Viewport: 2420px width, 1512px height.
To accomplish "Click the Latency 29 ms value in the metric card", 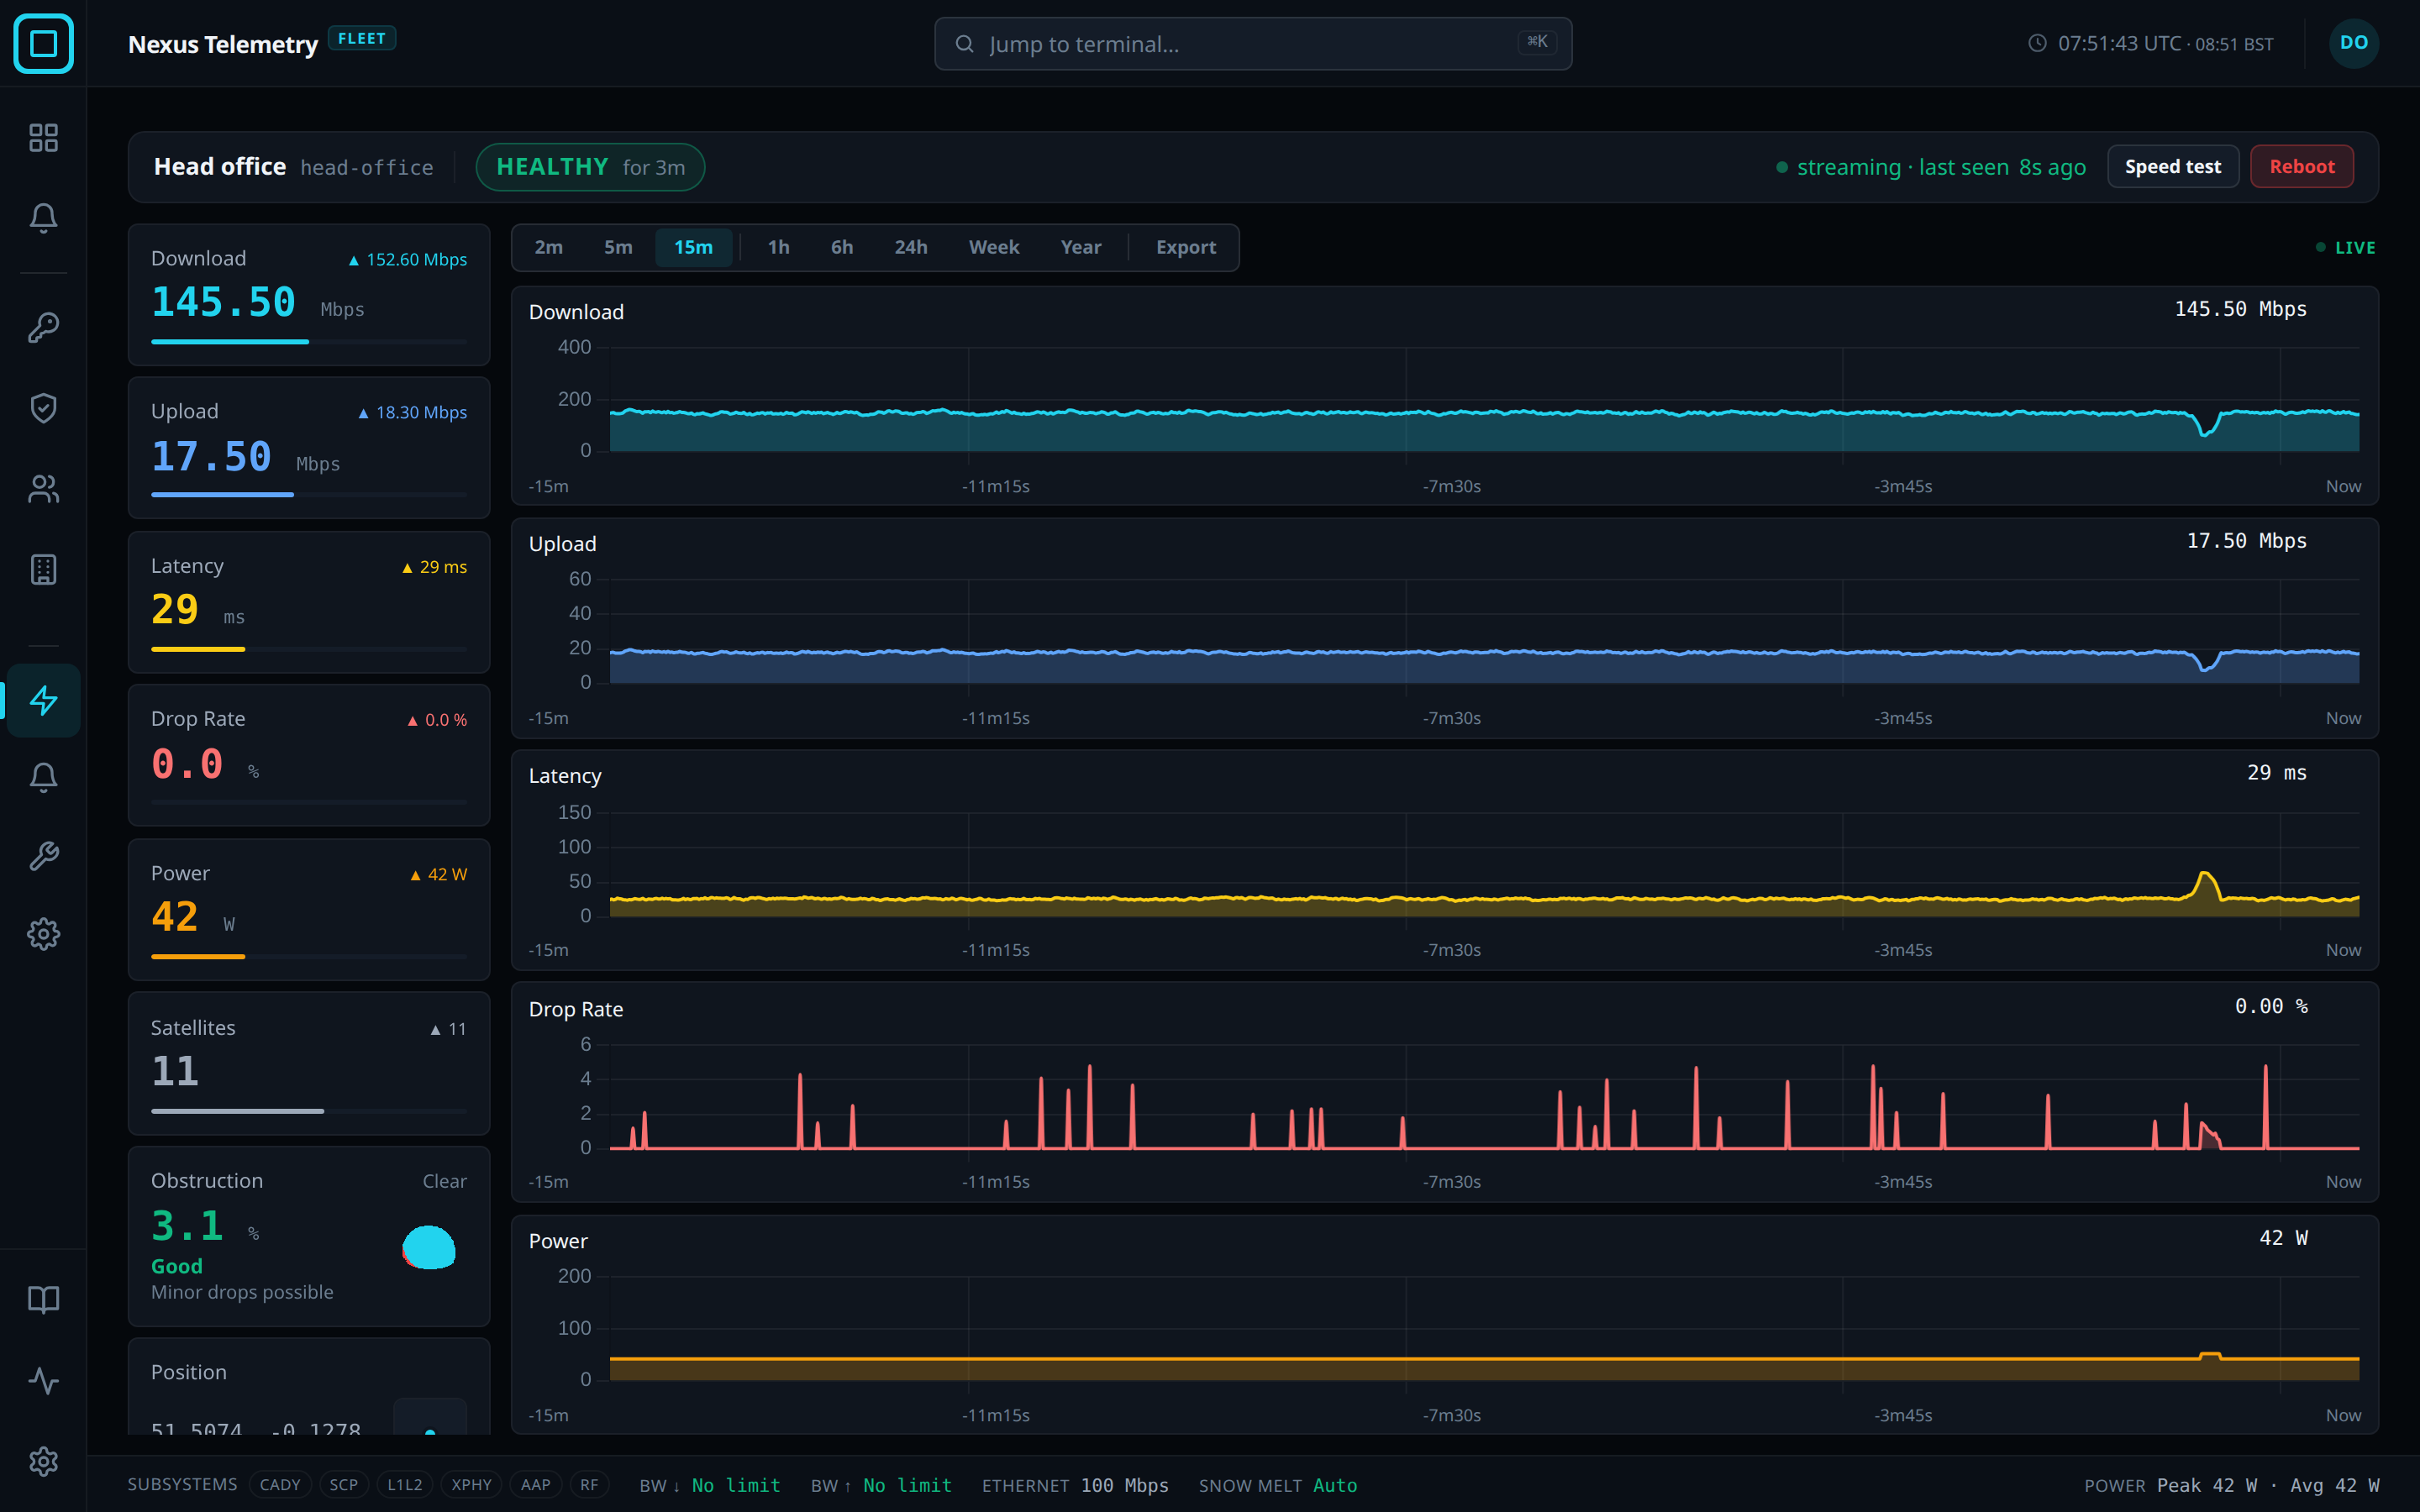I will pyautogui.click(x=198, y=610).
